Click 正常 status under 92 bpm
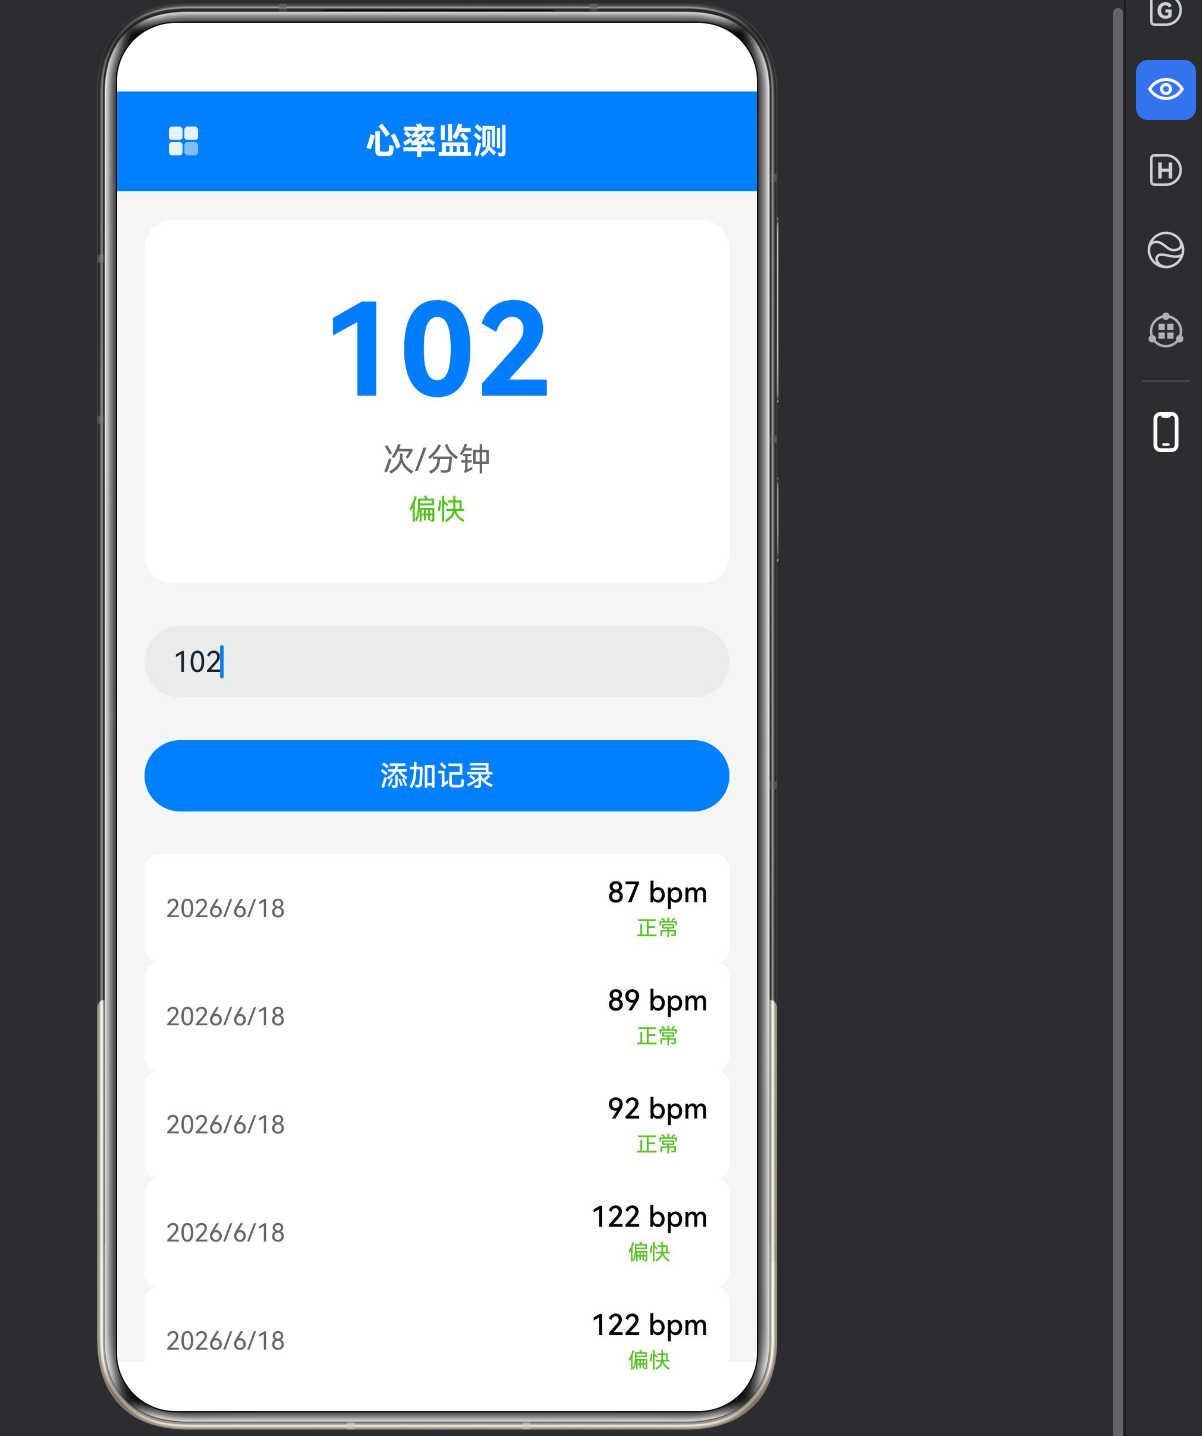Viewport: 1202px width, 1436px height. pyautogui.click(x=657, y=1144)
